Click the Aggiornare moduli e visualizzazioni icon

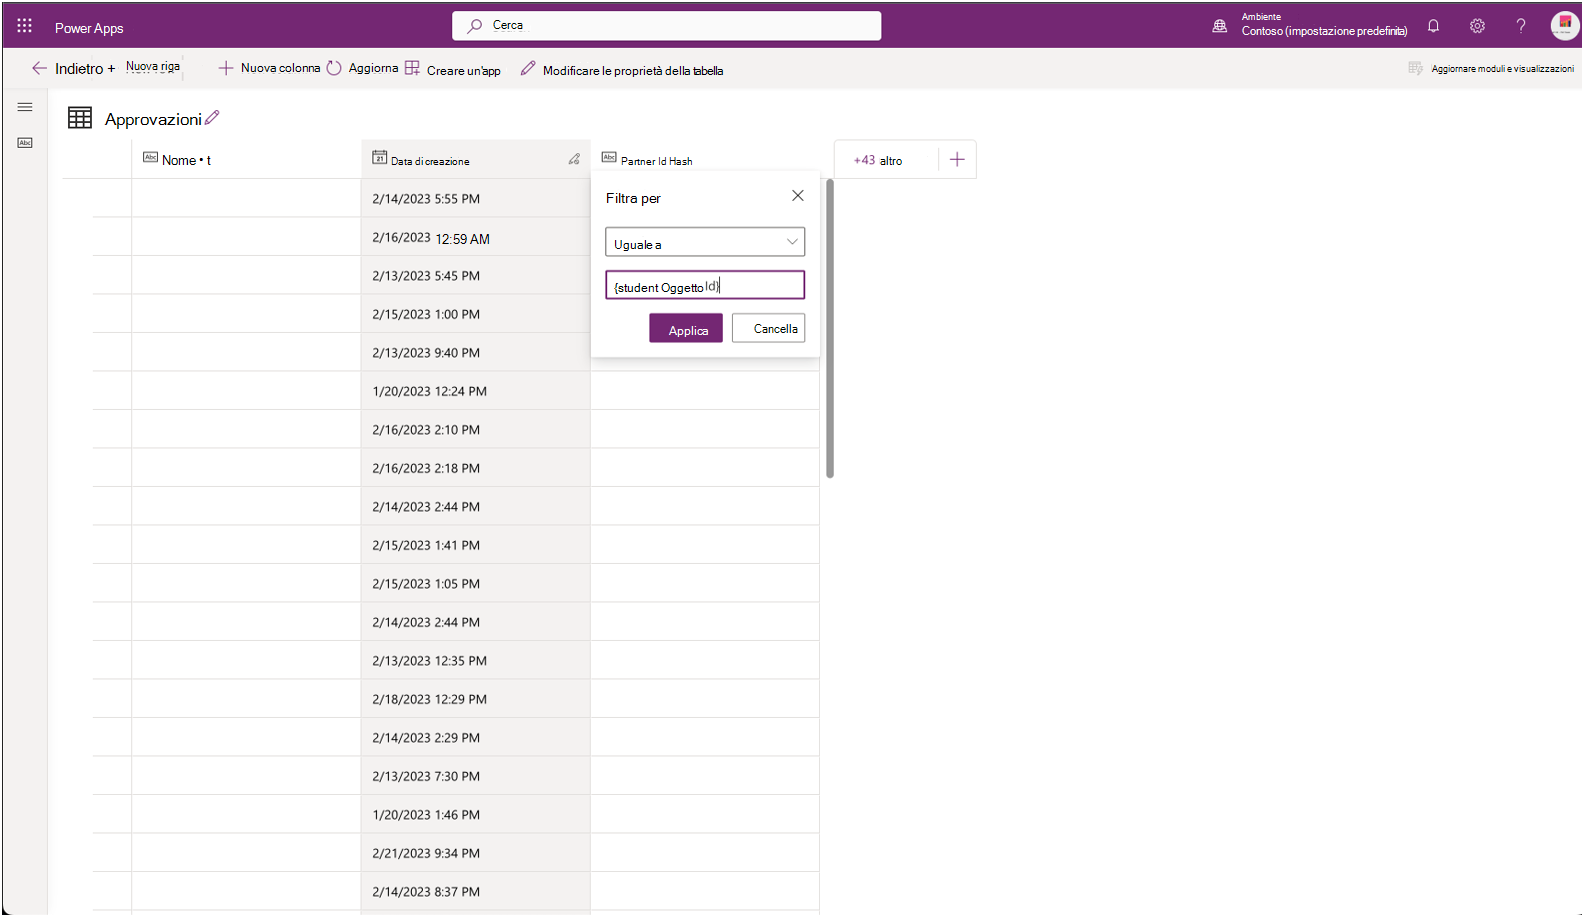click(x=1415, y=68)
